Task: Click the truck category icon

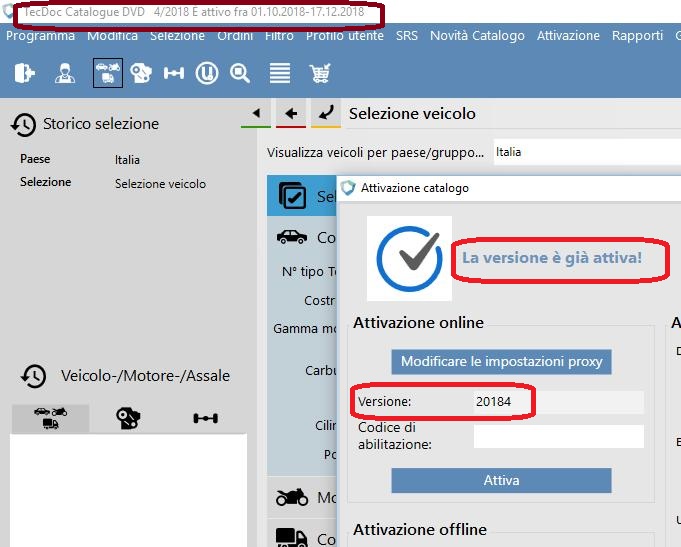Action: click(292, 537)
